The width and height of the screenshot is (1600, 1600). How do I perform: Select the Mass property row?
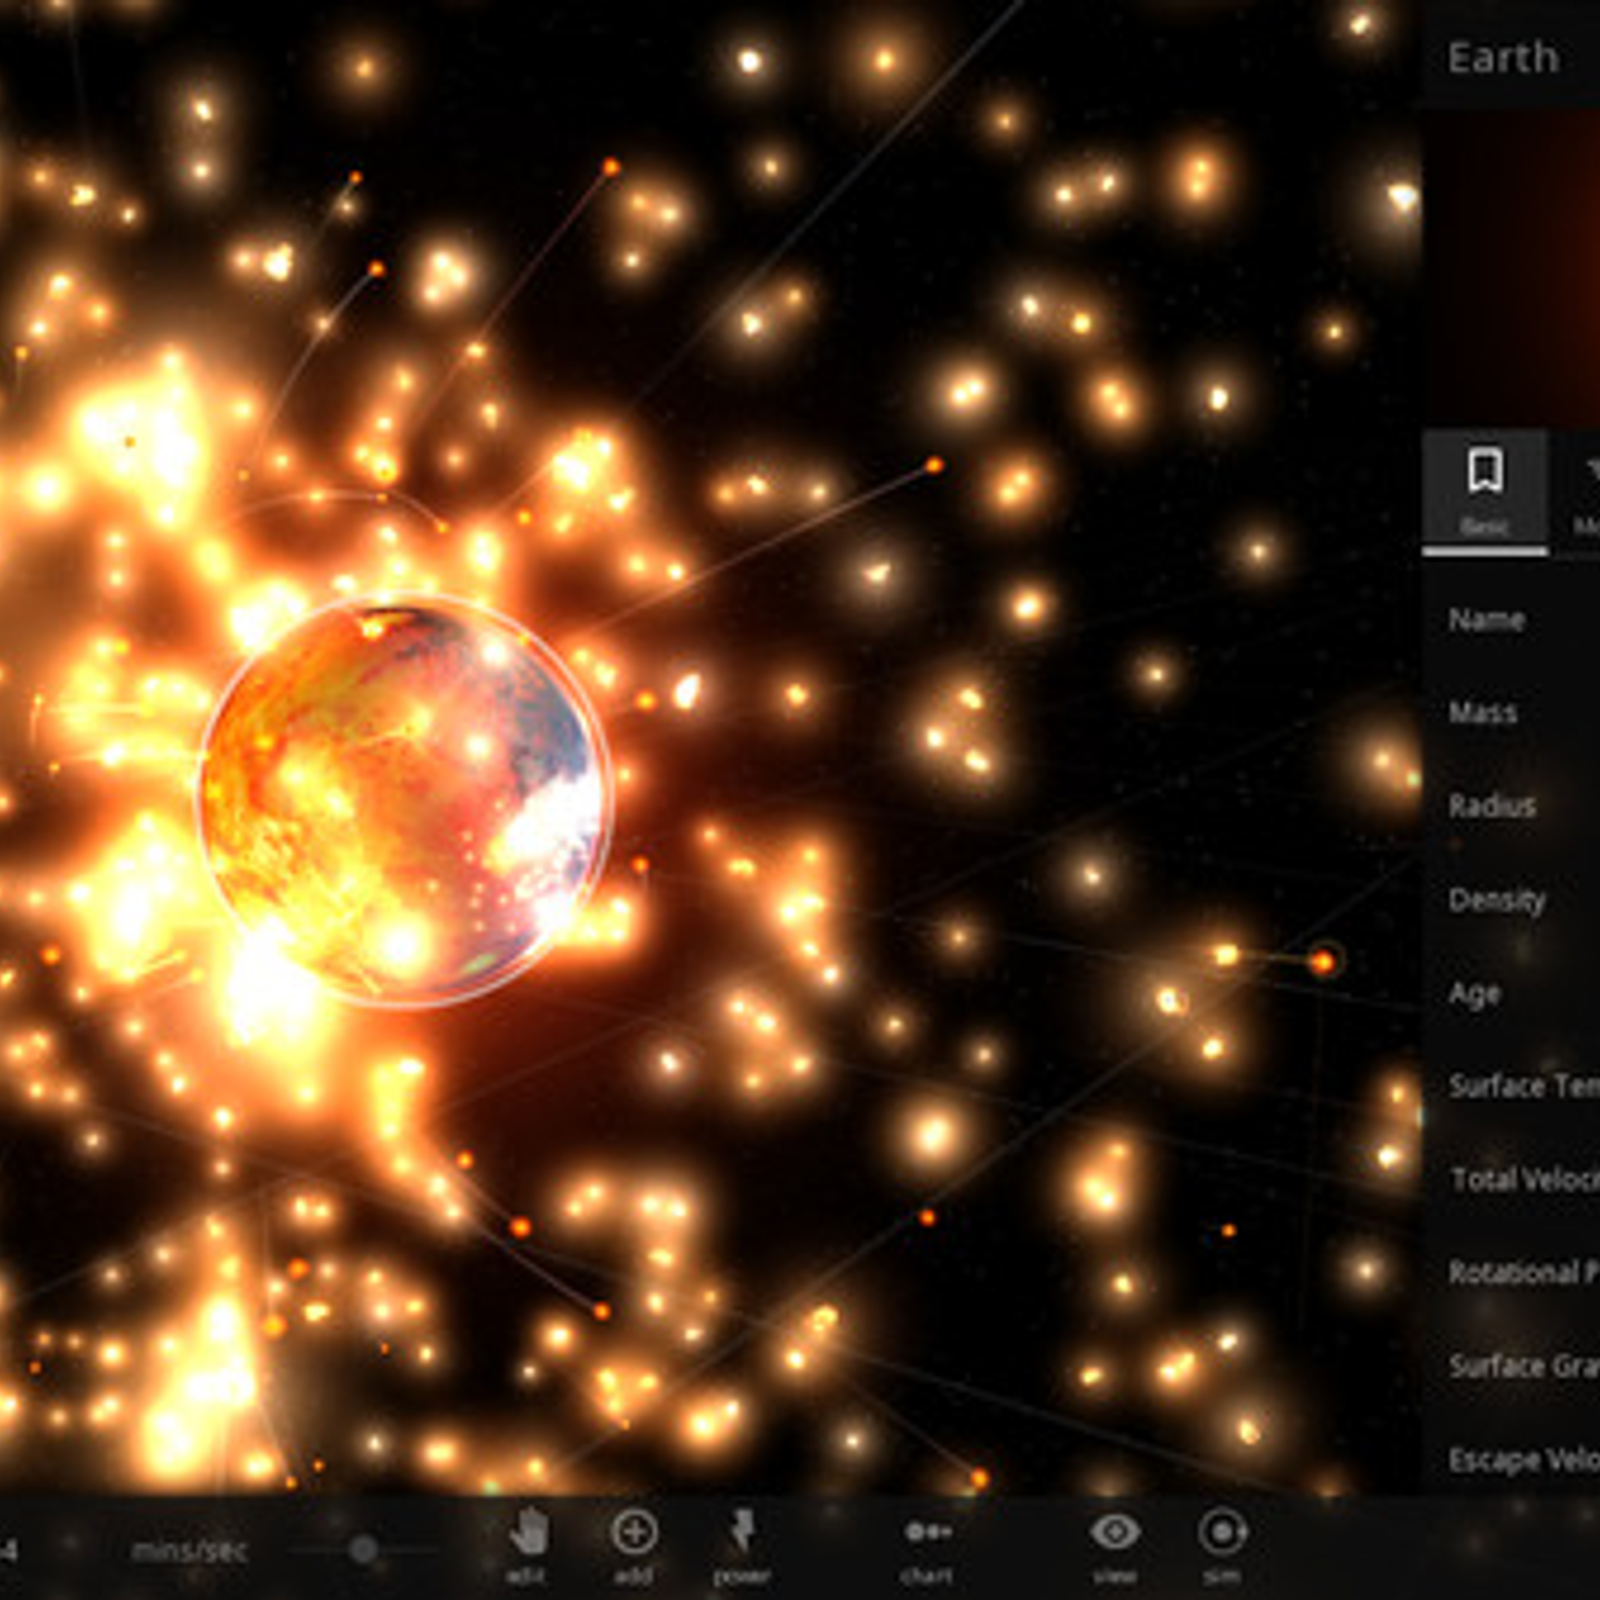click(1511, 712)
